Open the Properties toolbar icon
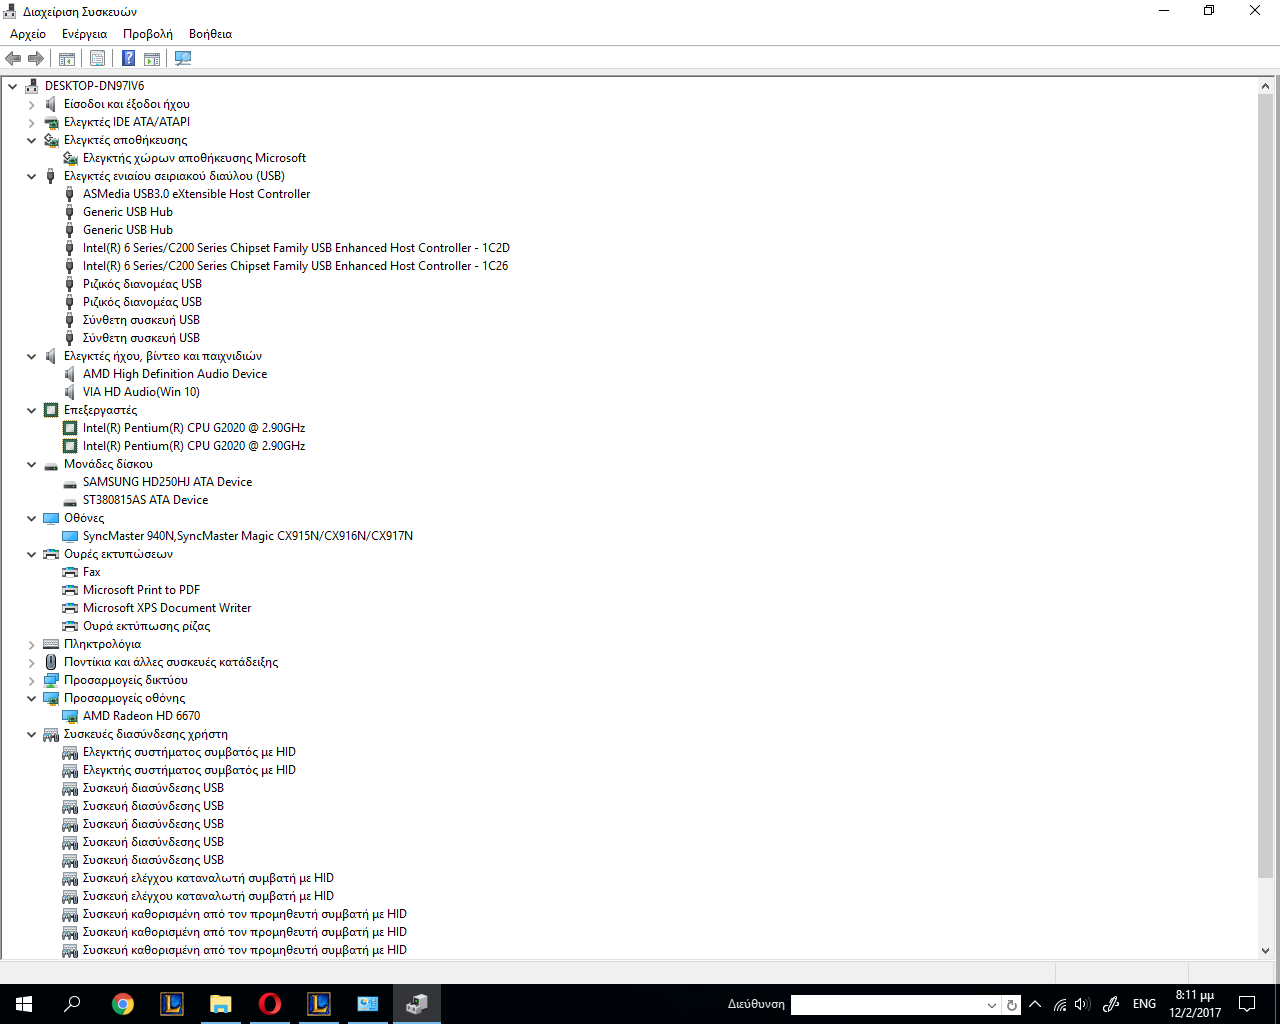The width and height of the screenshot is (1280, 1024). click(97, 58)
